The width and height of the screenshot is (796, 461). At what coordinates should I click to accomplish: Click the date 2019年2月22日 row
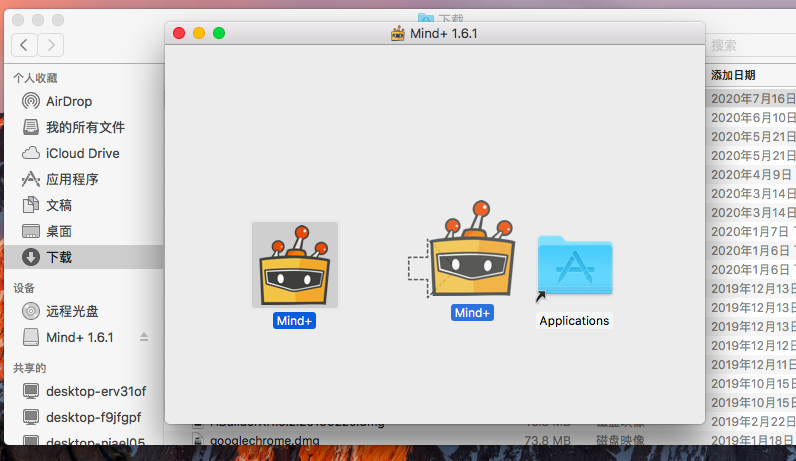(753, 421)
